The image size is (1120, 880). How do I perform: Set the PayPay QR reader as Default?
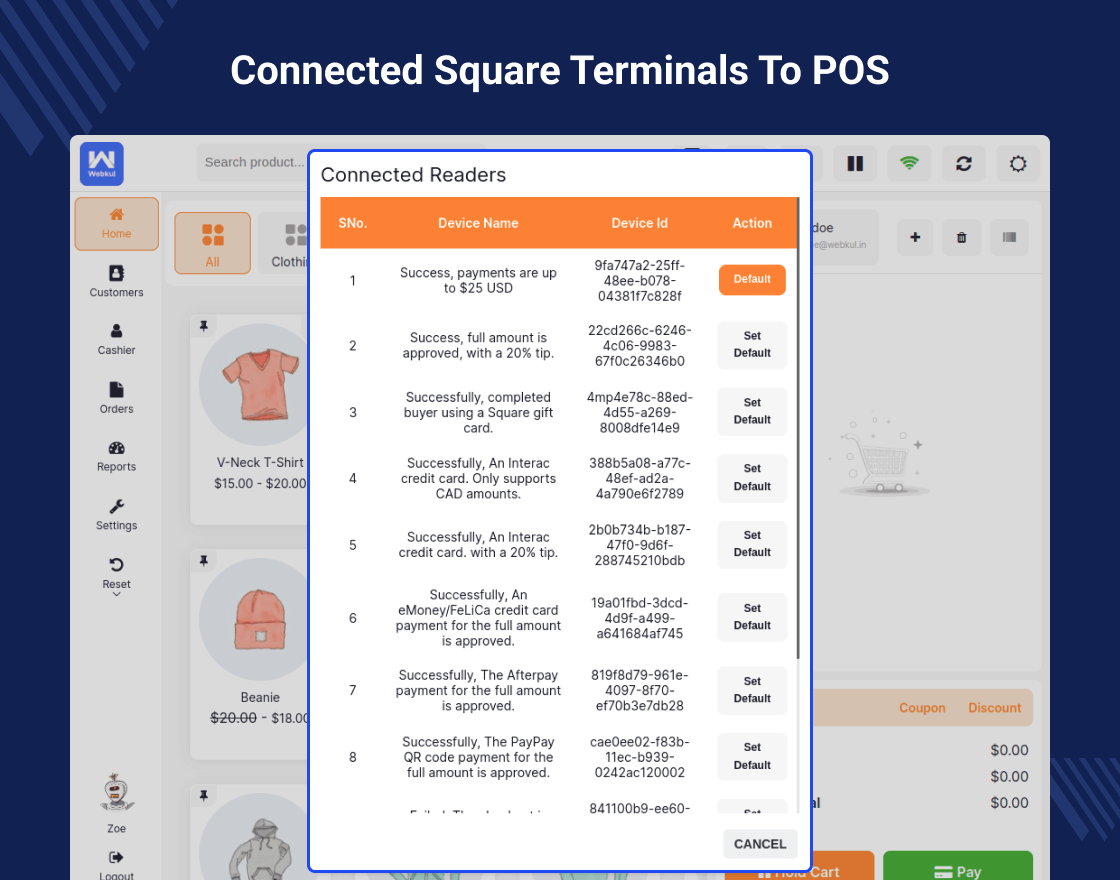coord(752,757)
